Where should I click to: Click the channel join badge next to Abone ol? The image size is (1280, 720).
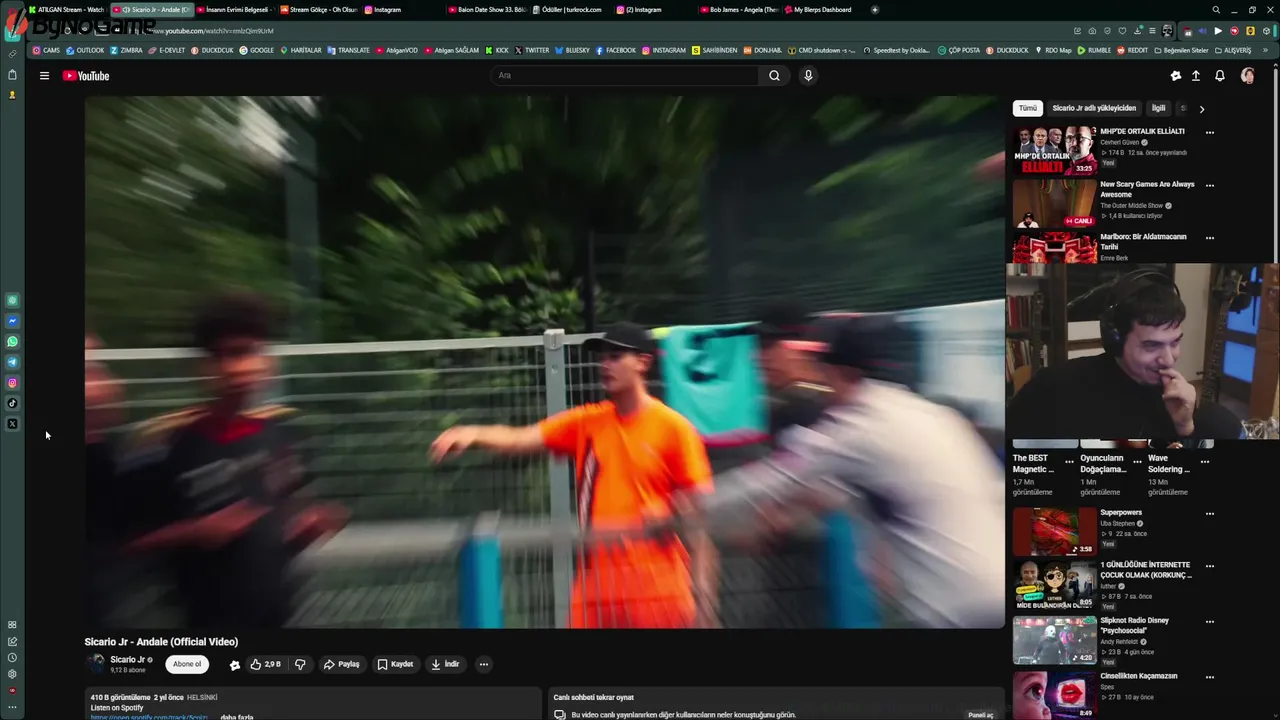coord(234,665)
